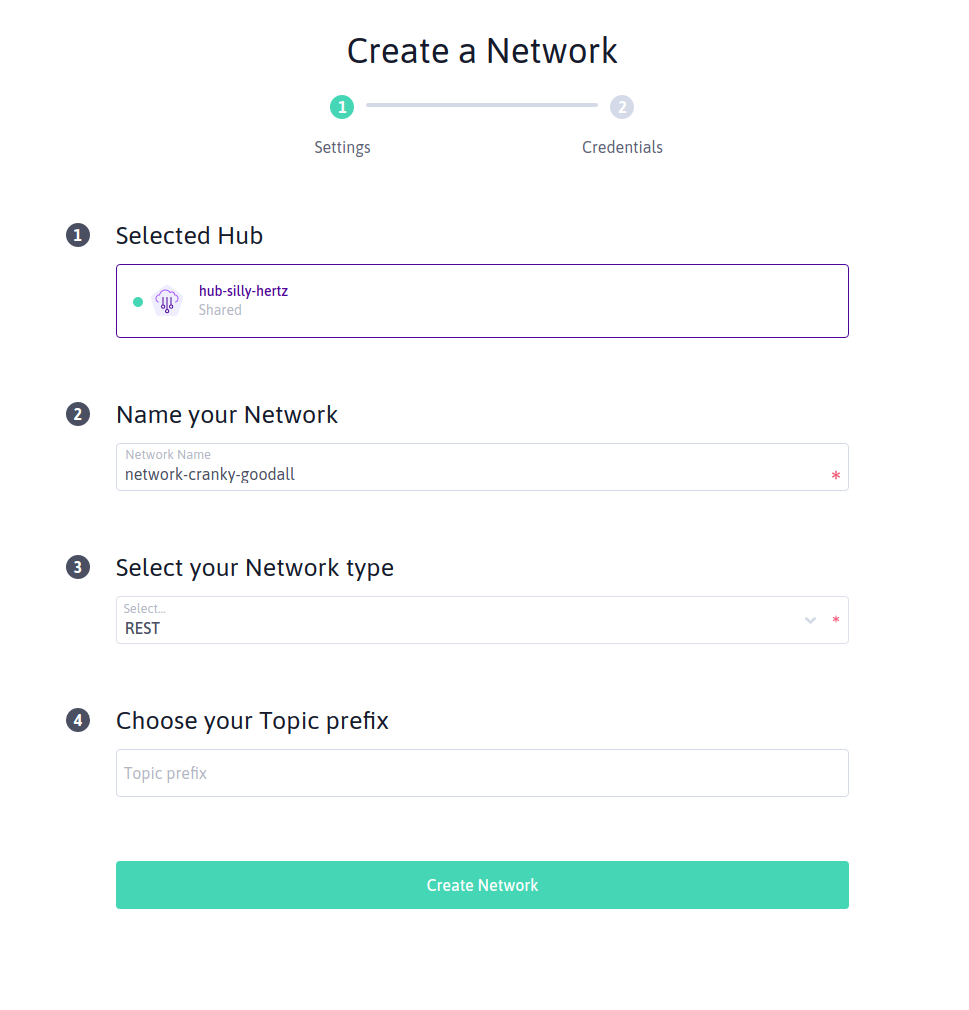
Task: Expand the Network type chevron arrow
Action: [x=811, y=621]
